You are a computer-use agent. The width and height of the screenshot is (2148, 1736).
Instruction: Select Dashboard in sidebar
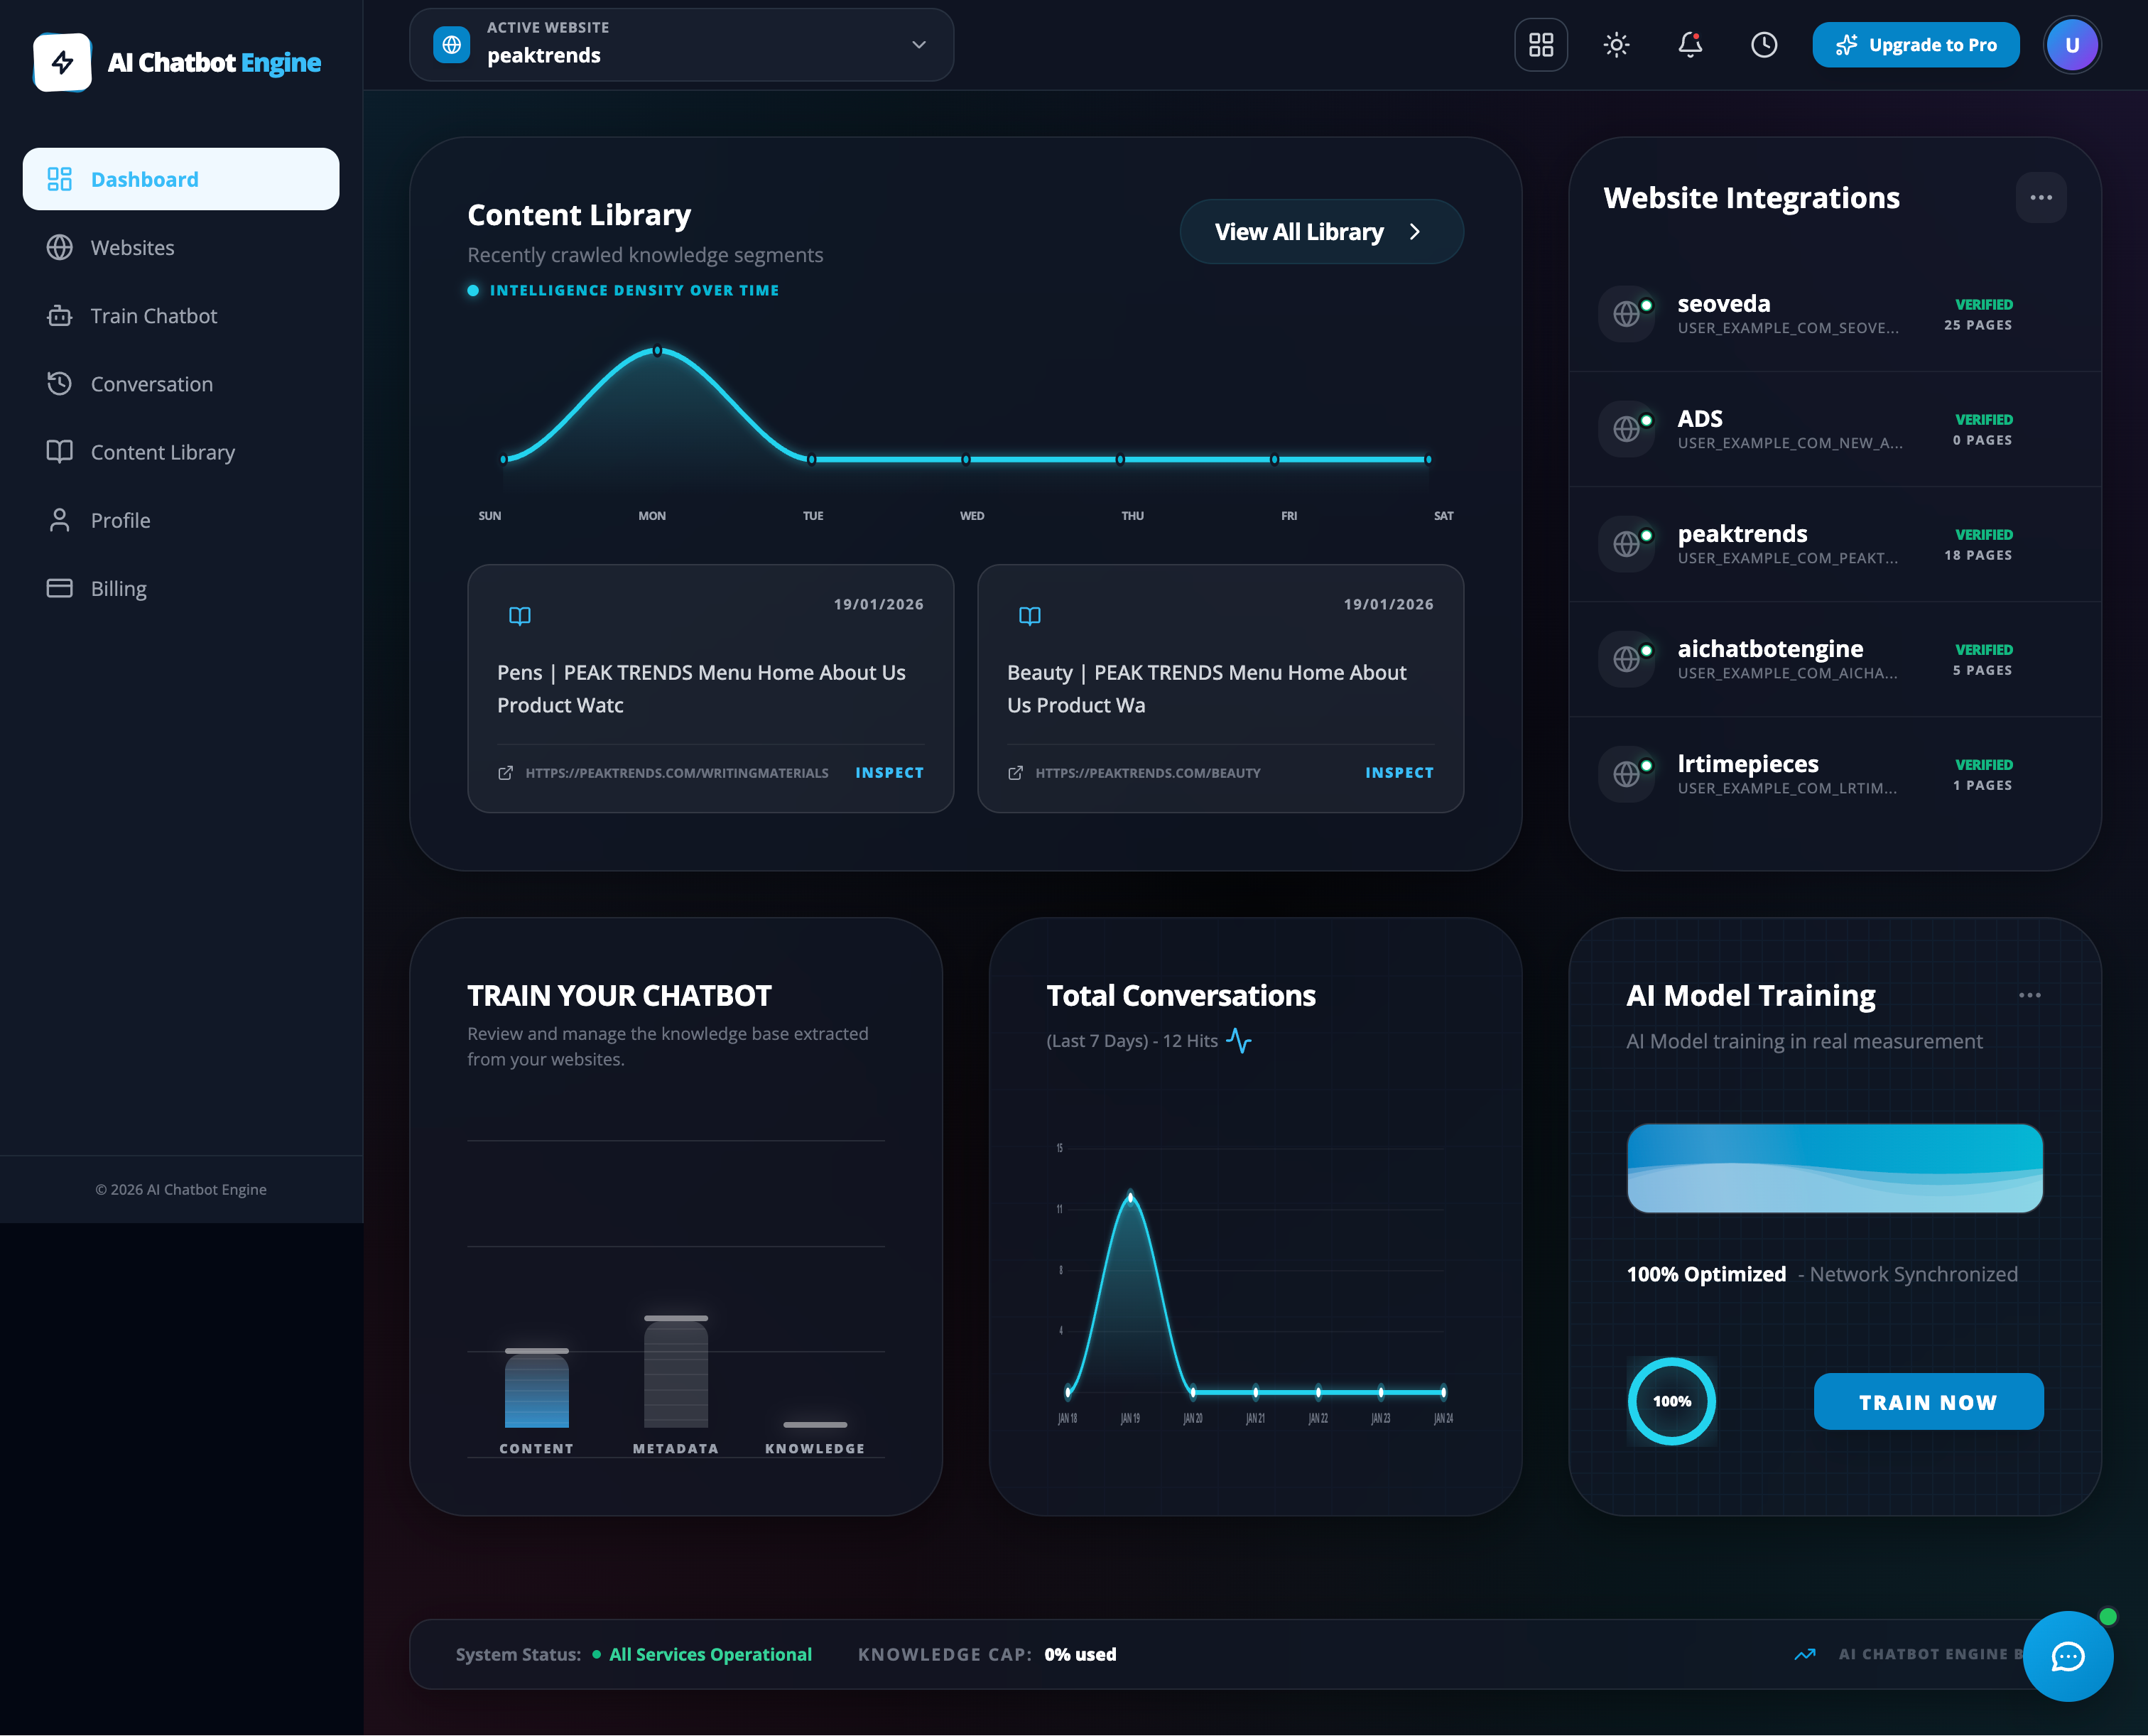(181, 179)
